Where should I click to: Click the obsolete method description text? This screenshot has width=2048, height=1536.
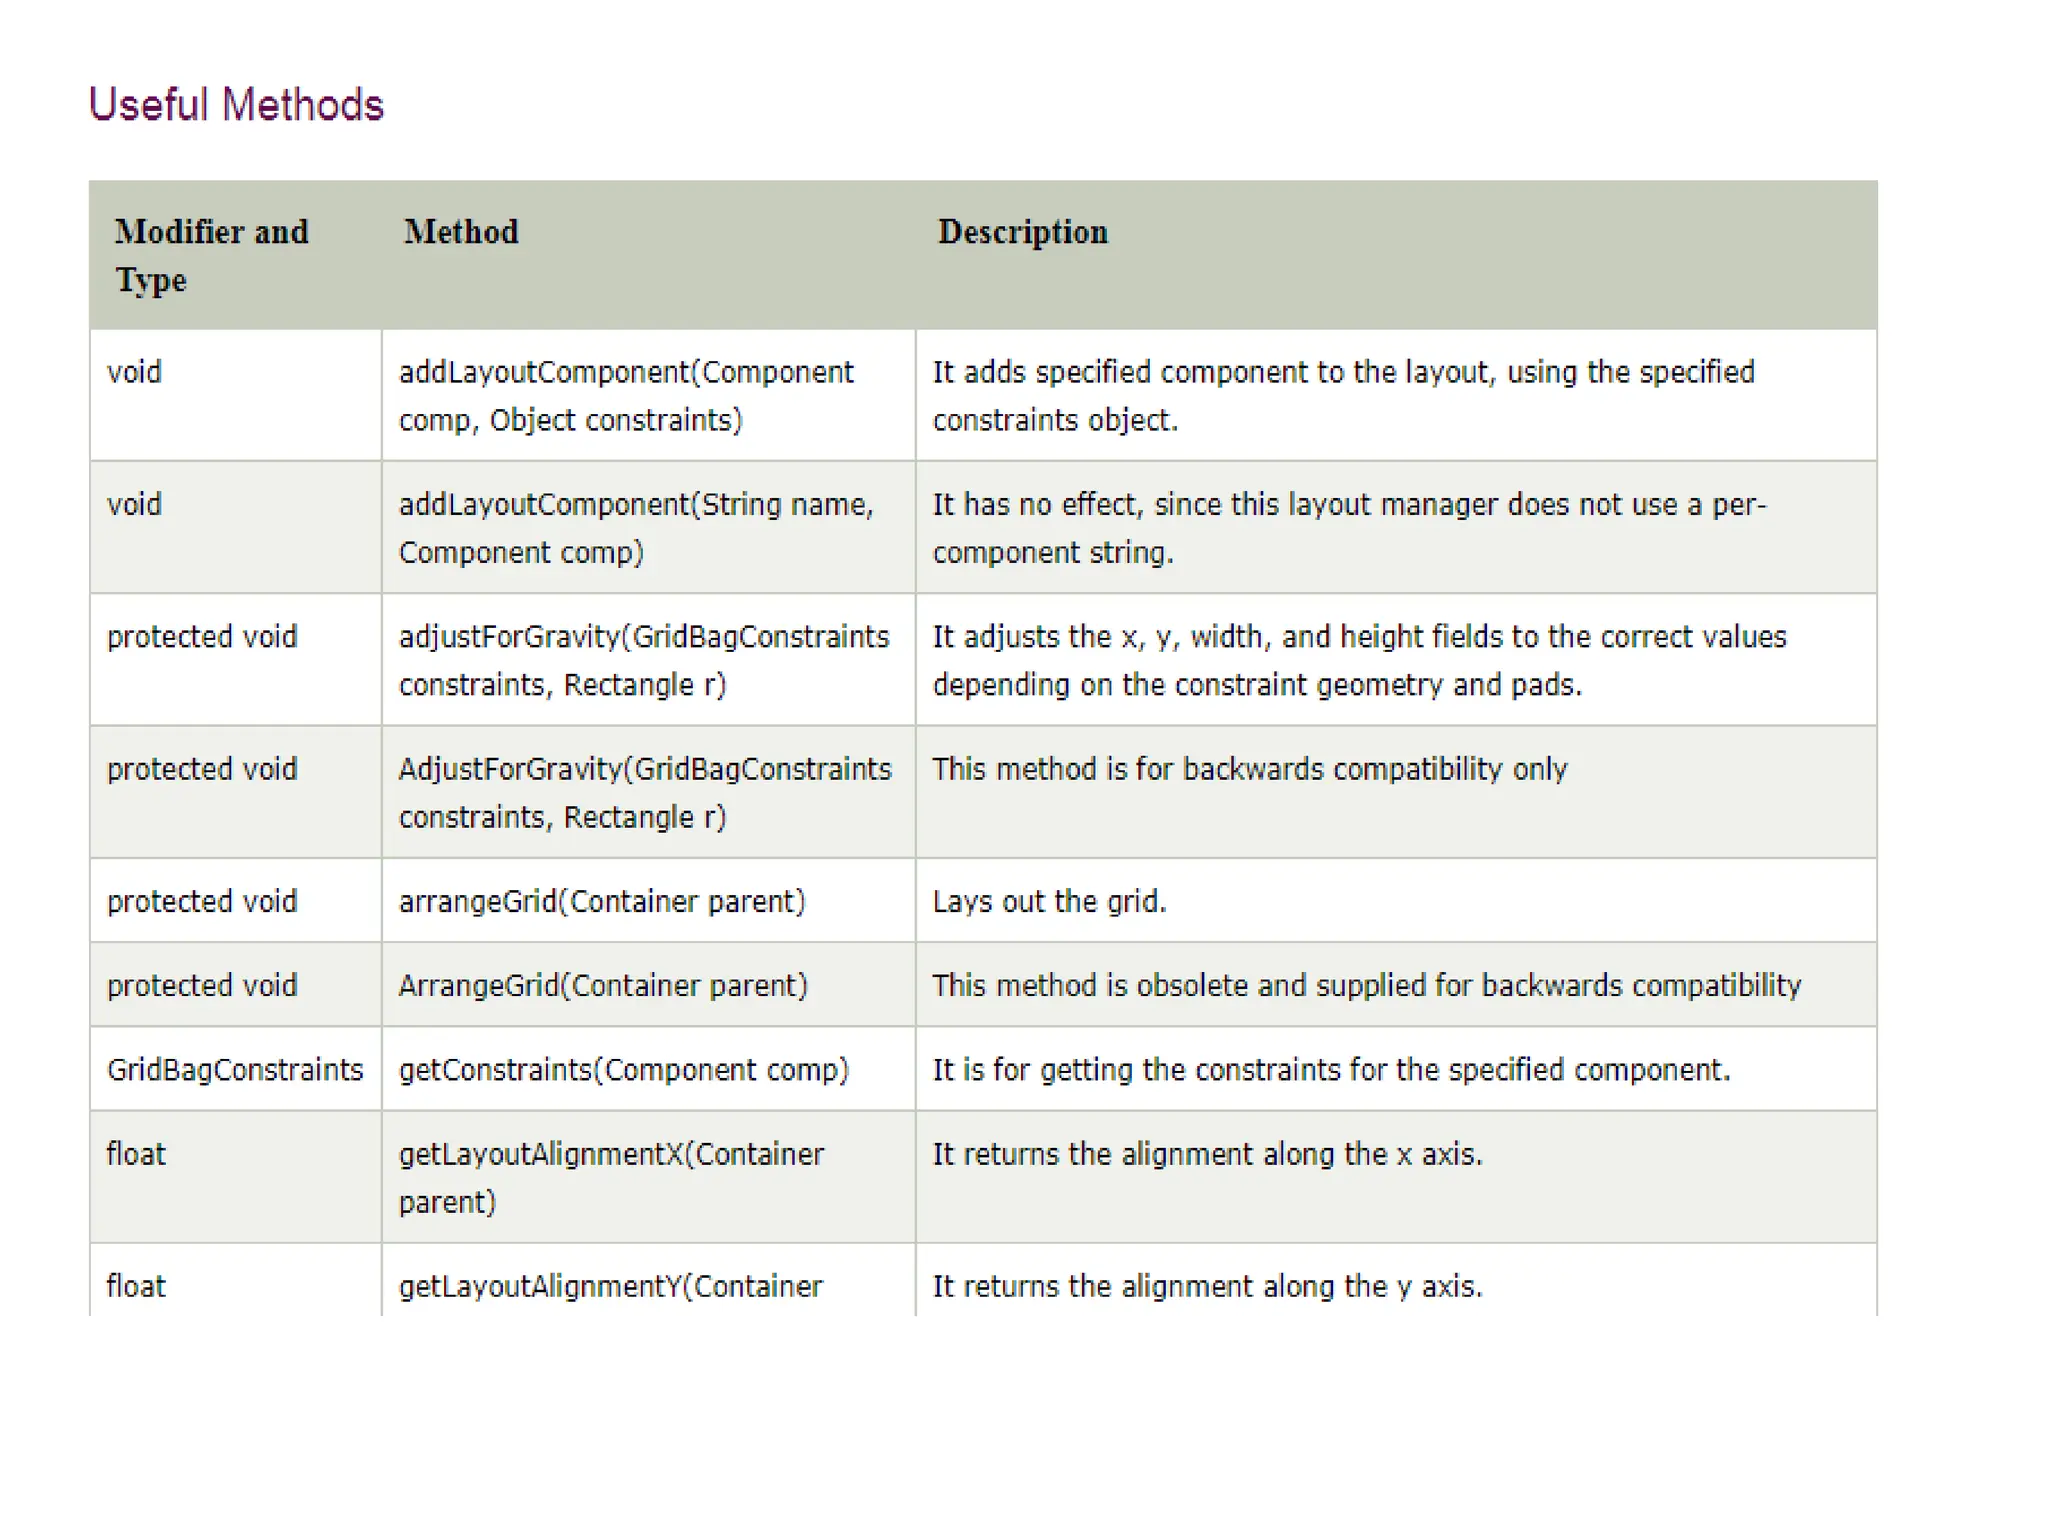pos(1366,985)
